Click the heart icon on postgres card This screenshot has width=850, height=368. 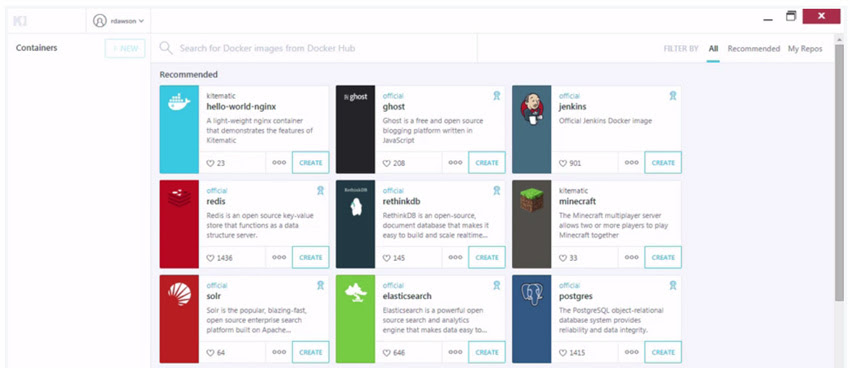point(563,353)
